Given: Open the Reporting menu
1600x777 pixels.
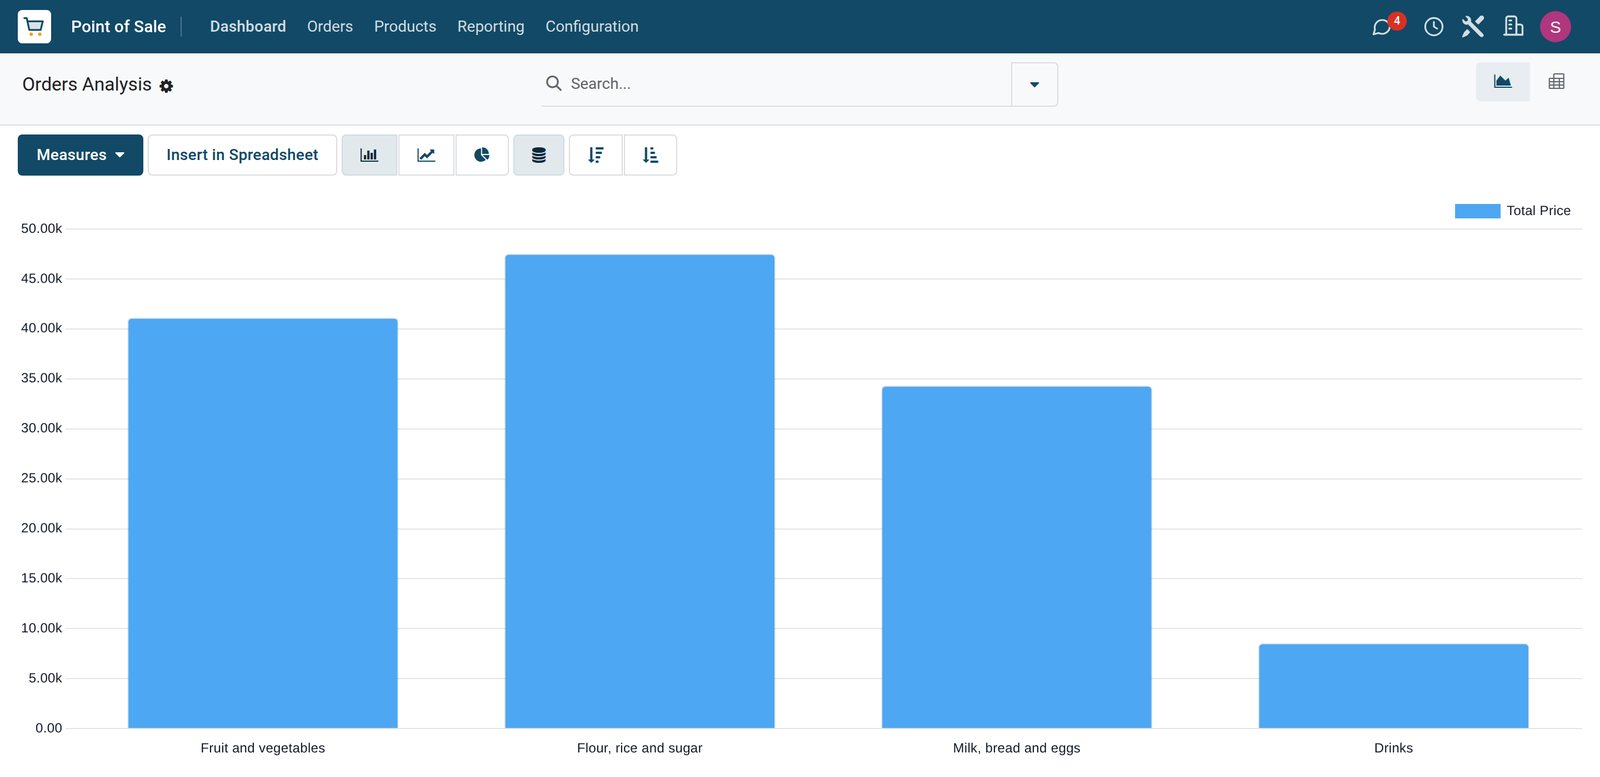Looking at the screenshot, I should [x=491, y=26].
